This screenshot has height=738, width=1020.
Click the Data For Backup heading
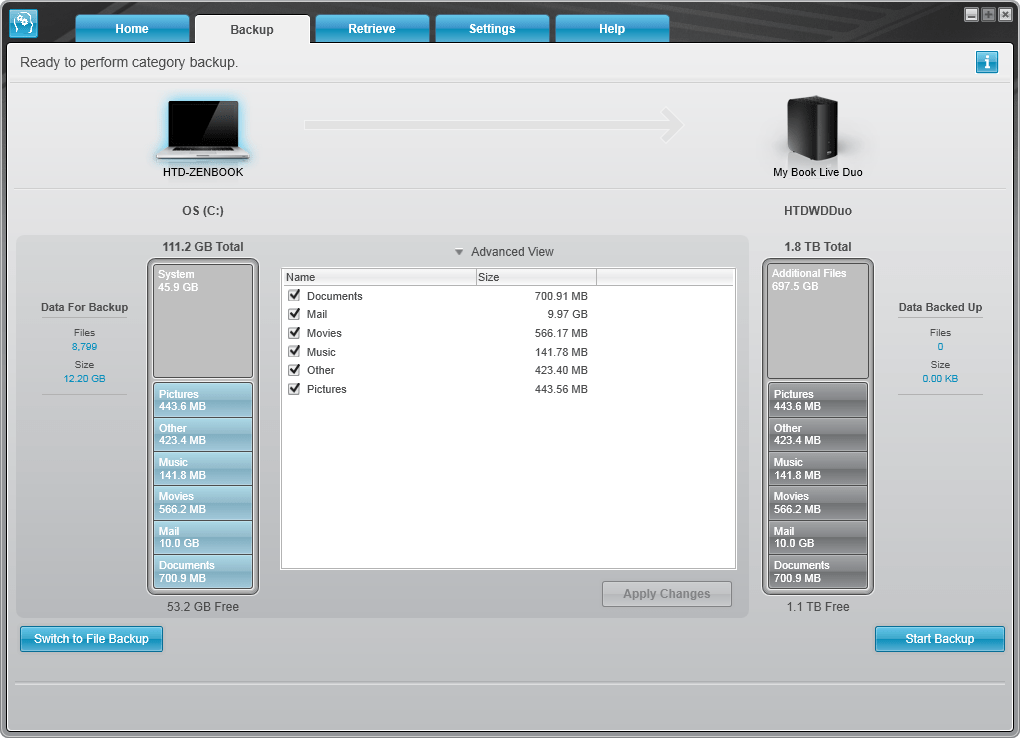[85, 307]
